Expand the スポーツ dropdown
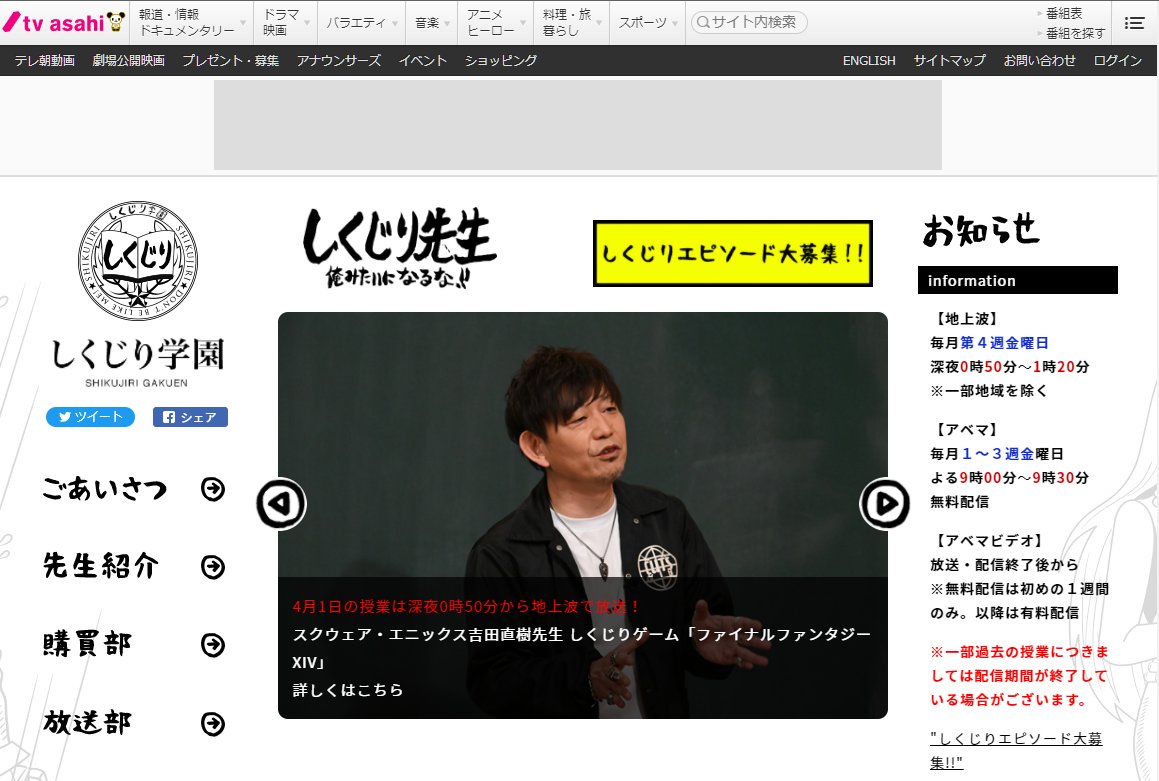The image size is (1159, 781). click(x=648, y=22)
